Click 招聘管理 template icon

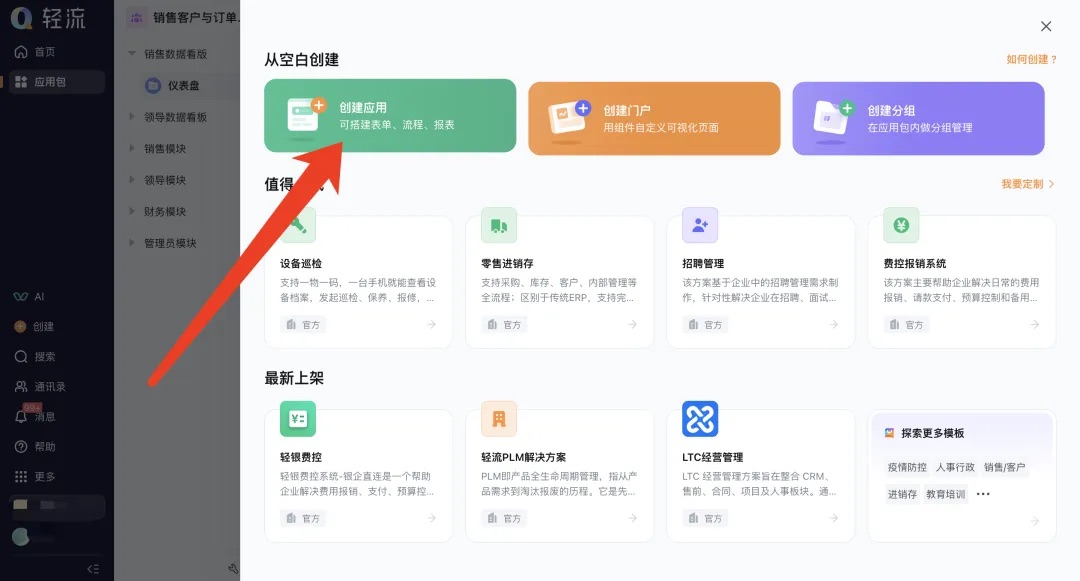click(700, 225)
